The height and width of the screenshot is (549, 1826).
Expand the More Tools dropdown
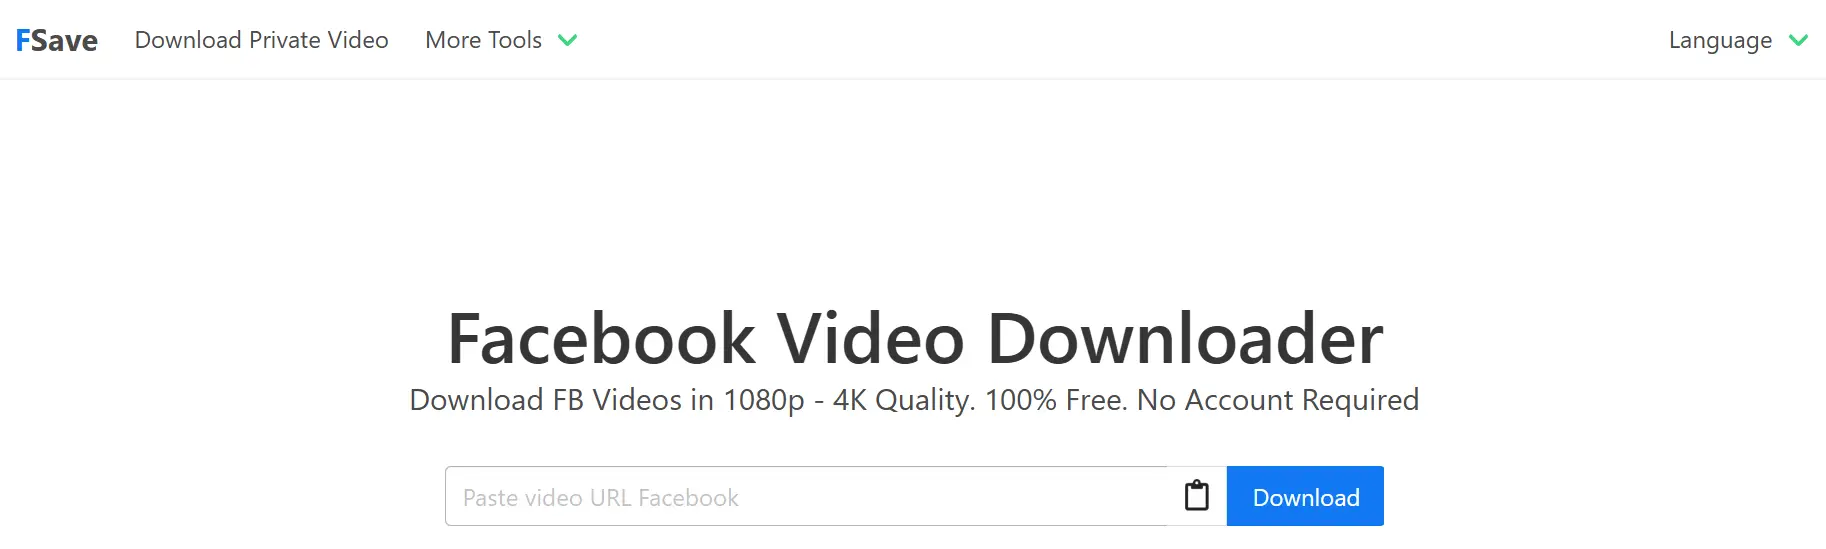coord(501,40)
